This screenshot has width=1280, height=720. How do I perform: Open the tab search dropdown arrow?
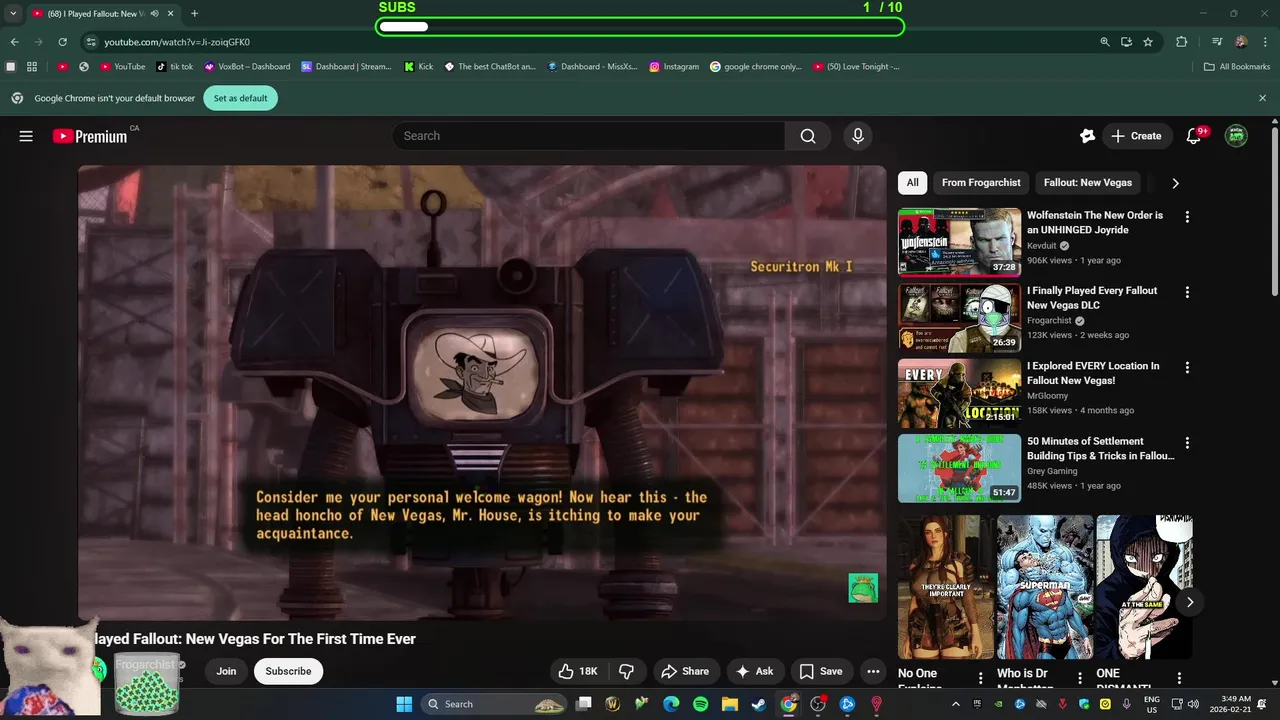13,13
